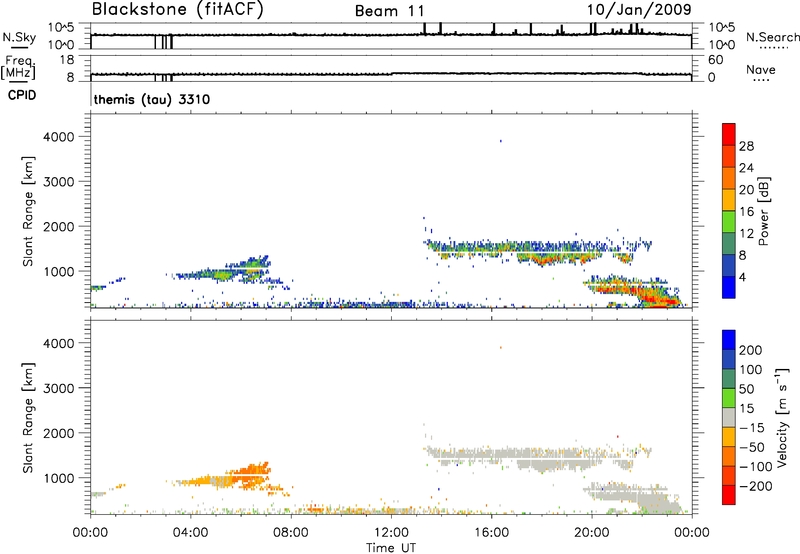The height and width of the screenshot is (554, 800).
Task: Click the "24" label on power colorbar
Action: pyautogui.click(x=746, y=168)
